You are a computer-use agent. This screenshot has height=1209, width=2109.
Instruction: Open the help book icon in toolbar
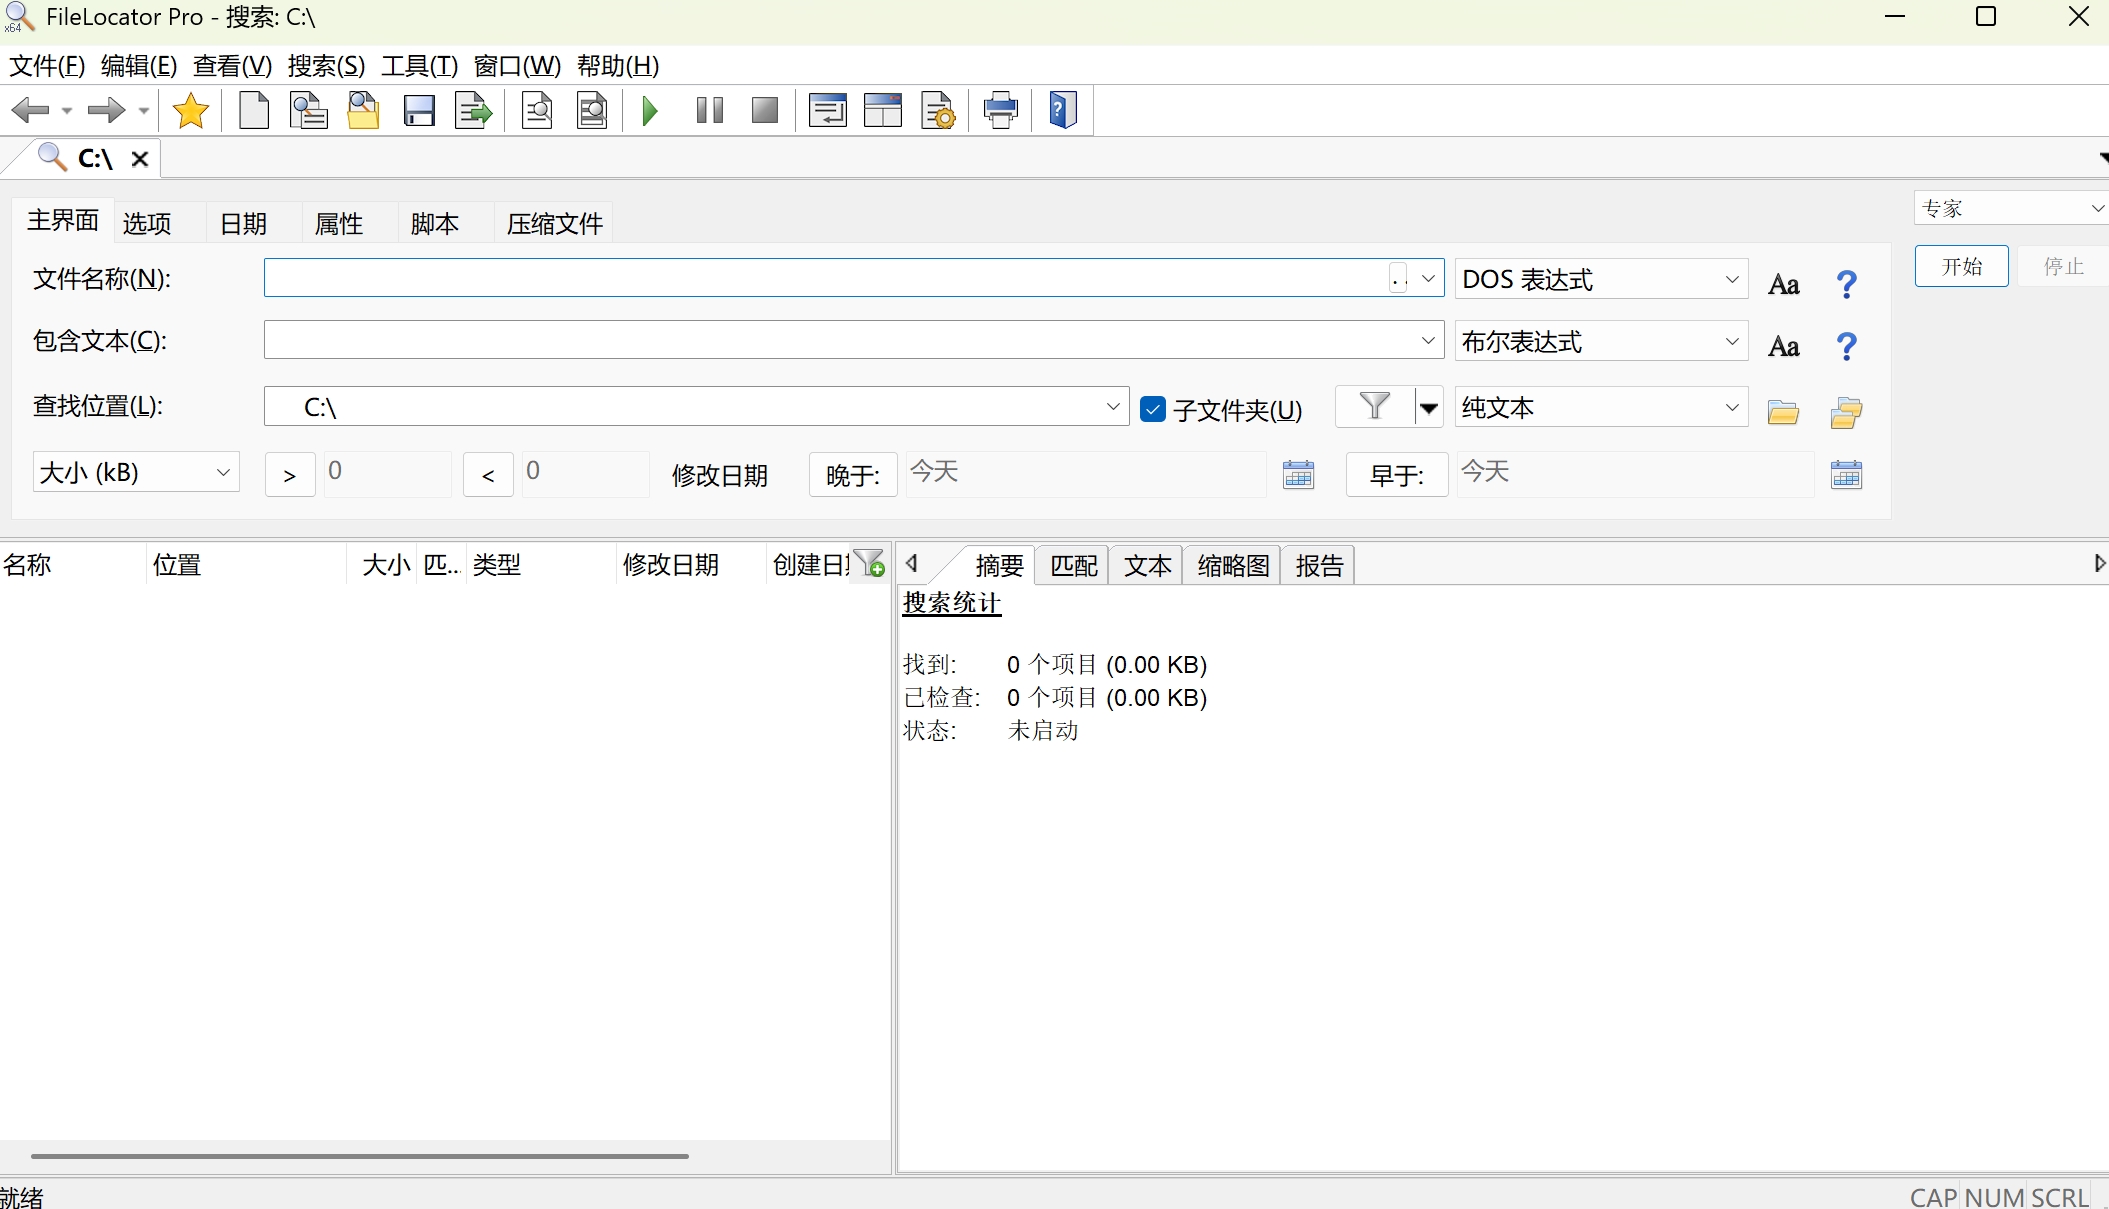[1063, 110]
